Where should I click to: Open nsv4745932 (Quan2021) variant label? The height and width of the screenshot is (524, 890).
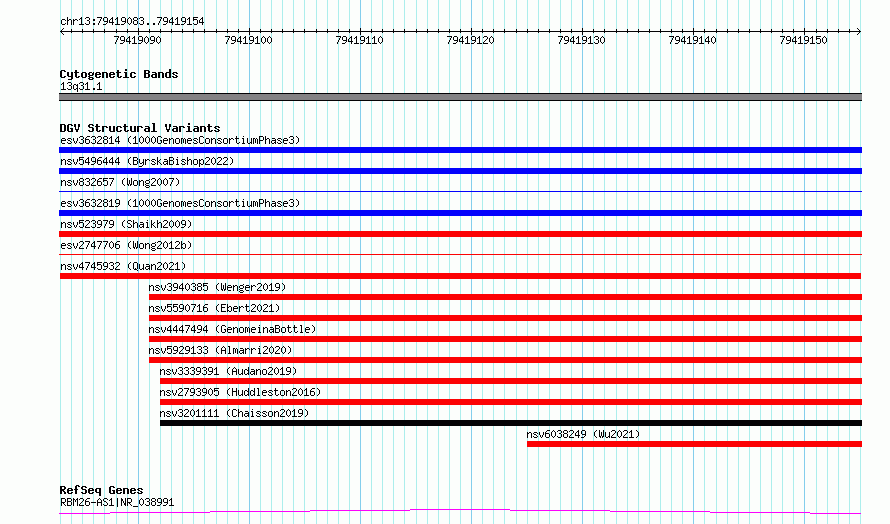click(x=123, y=266)
